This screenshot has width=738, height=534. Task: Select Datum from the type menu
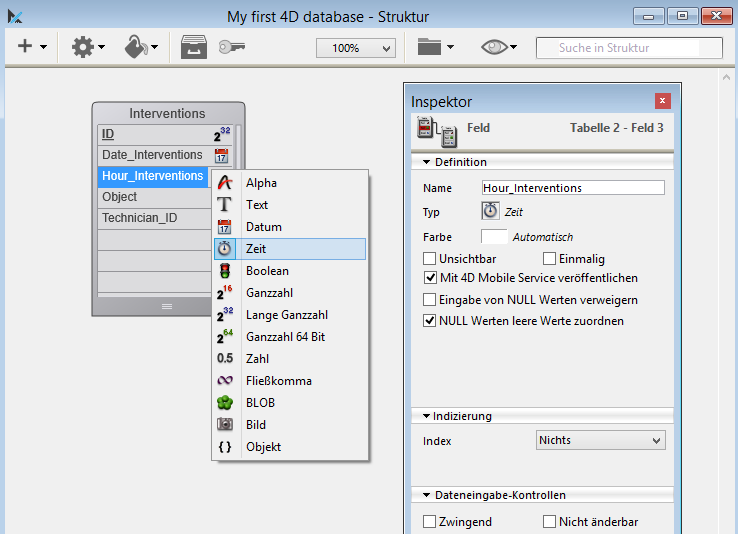coord(264,227)
